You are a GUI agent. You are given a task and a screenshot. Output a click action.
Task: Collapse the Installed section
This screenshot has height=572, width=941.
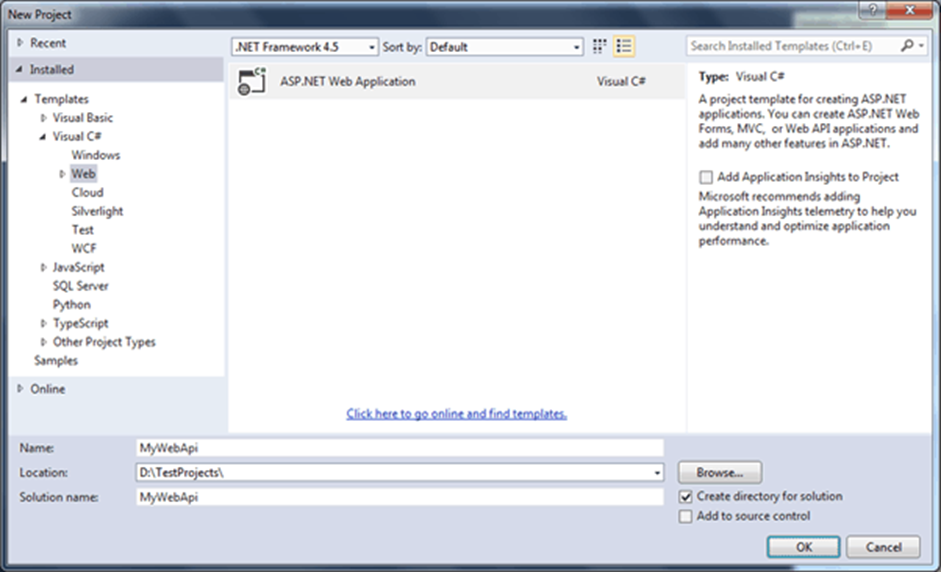19,70
